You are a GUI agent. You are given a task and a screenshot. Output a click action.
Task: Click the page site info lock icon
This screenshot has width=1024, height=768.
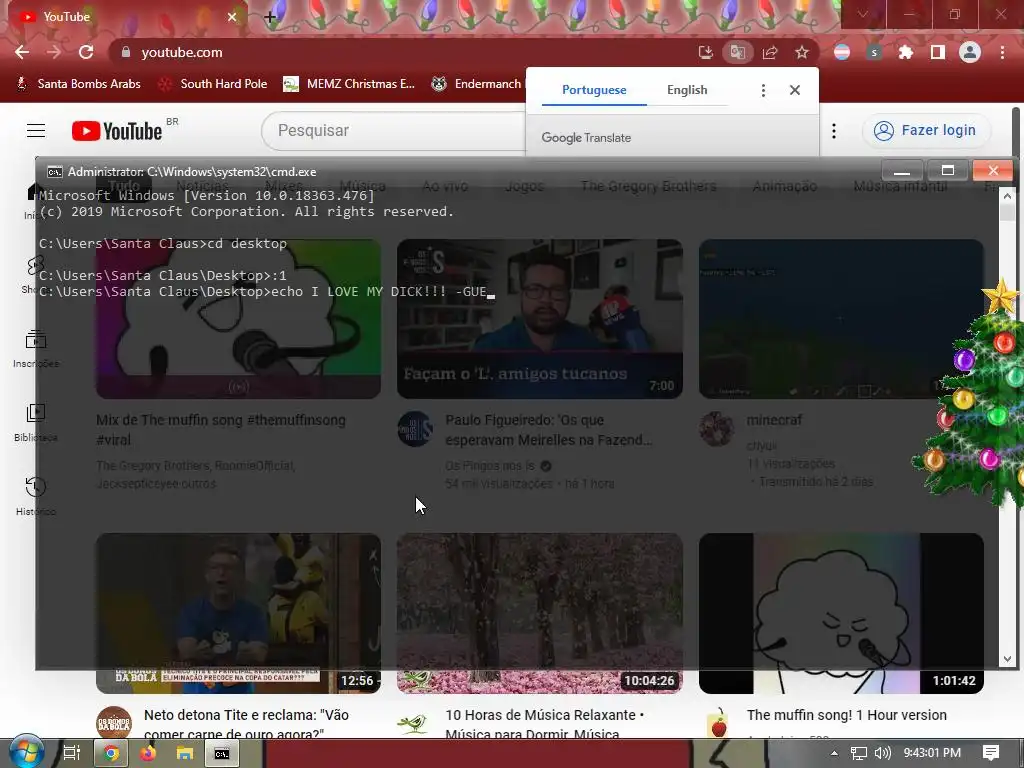126,52
